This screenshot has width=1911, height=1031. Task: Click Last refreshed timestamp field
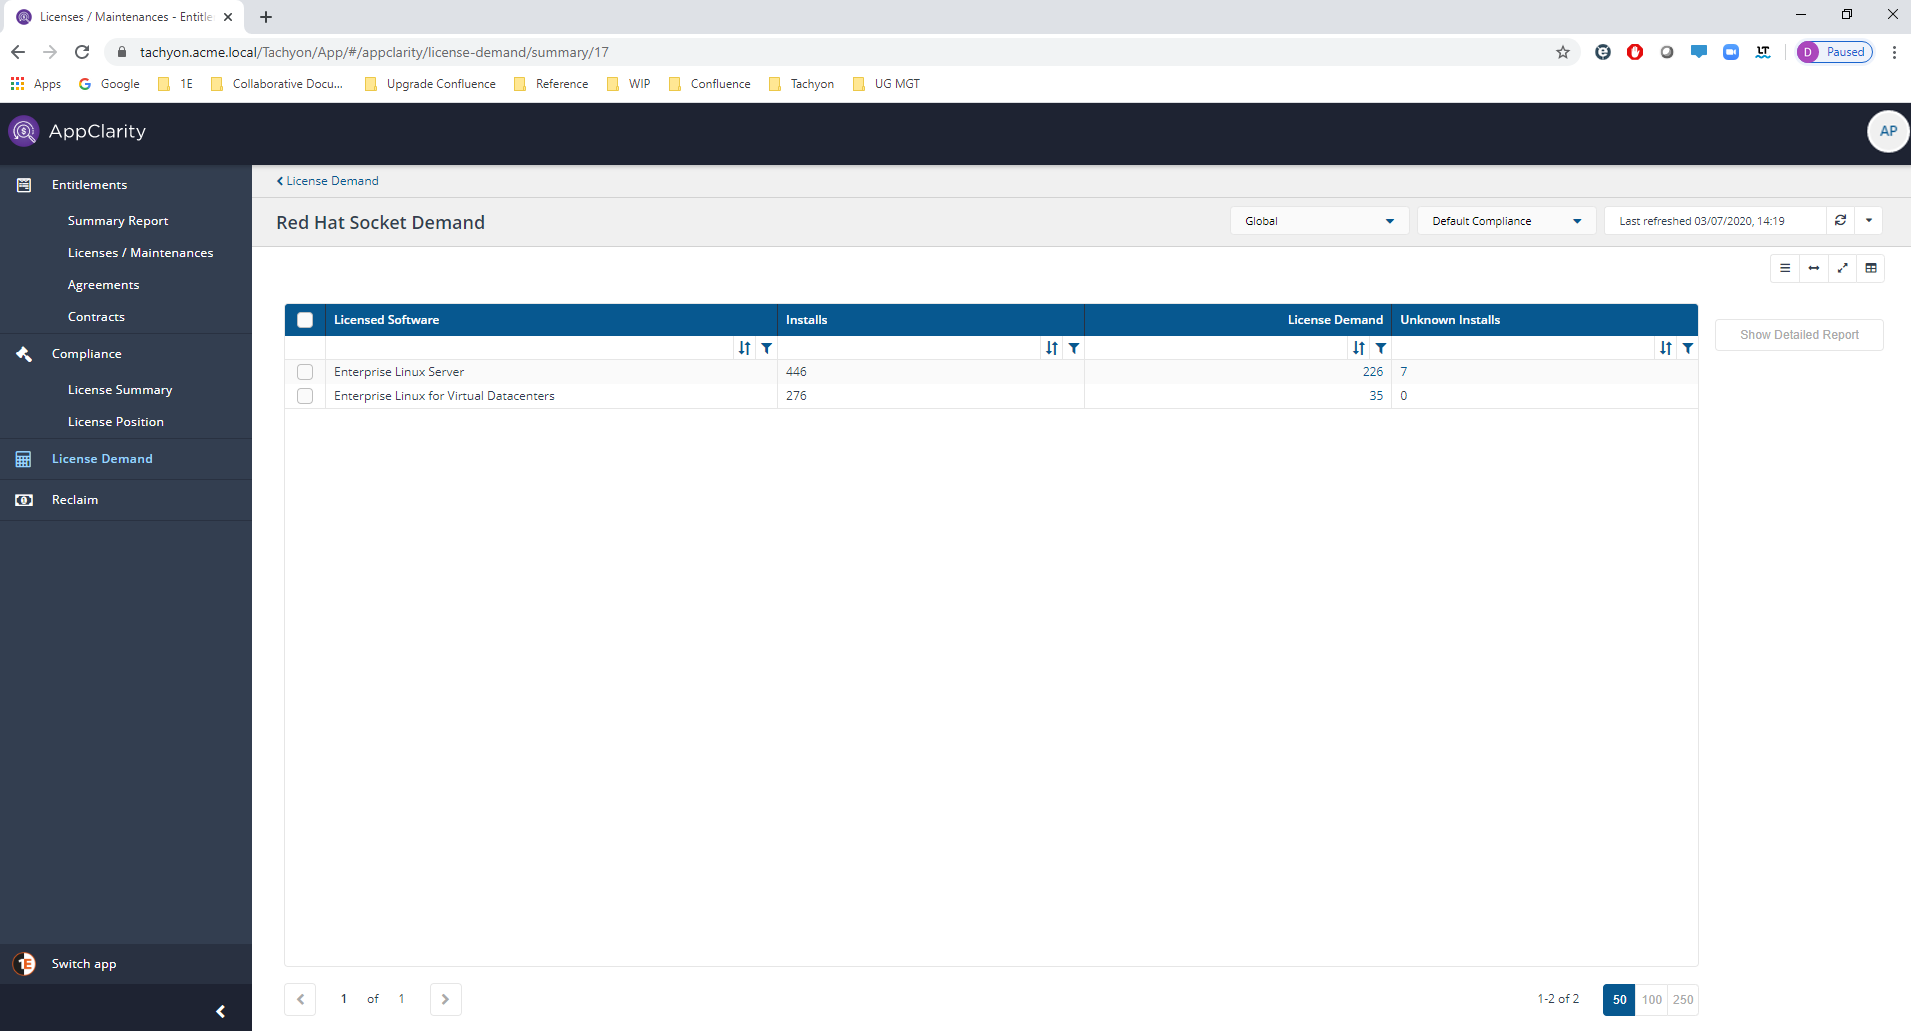1715,221
